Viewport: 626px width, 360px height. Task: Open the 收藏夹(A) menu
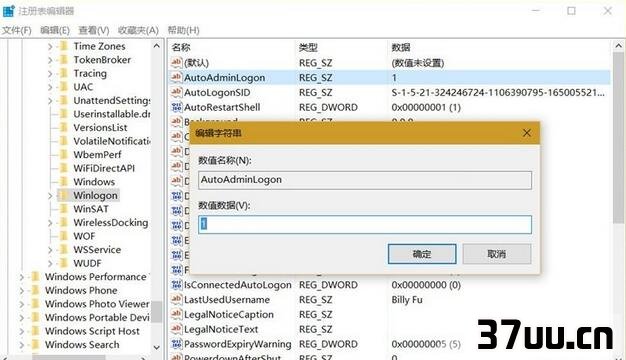[138, 30]
